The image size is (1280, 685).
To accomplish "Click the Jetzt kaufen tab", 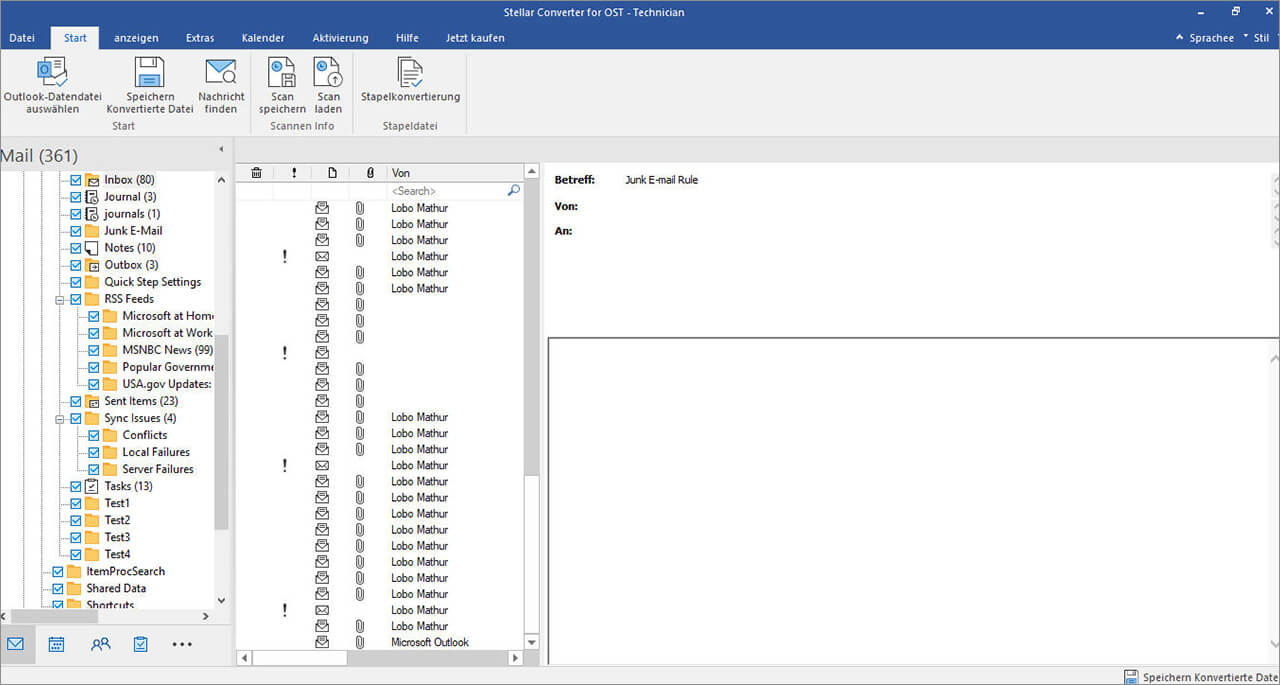I will [475, 38].
